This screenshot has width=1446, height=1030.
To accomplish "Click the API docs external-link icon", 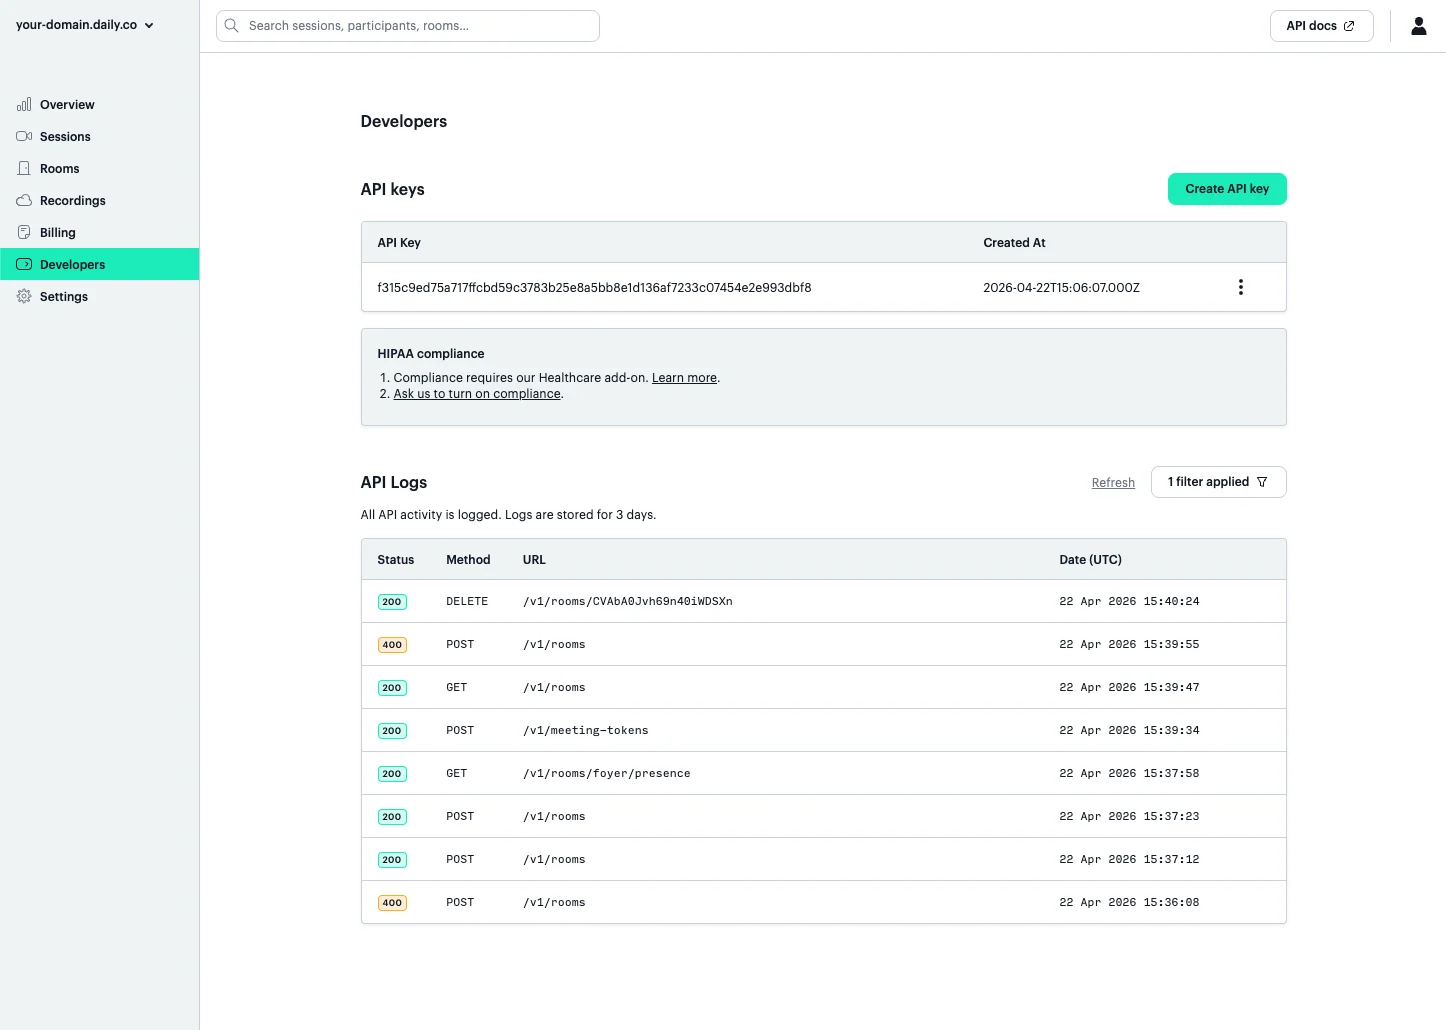I will click(1349, 26).
